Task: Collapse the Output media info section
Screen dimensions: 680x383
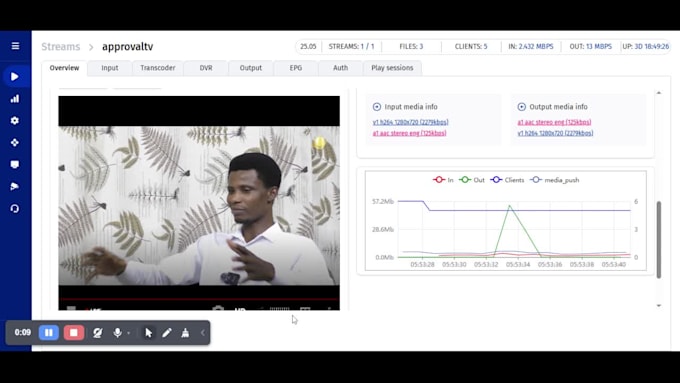Action: tap(522, 107)
